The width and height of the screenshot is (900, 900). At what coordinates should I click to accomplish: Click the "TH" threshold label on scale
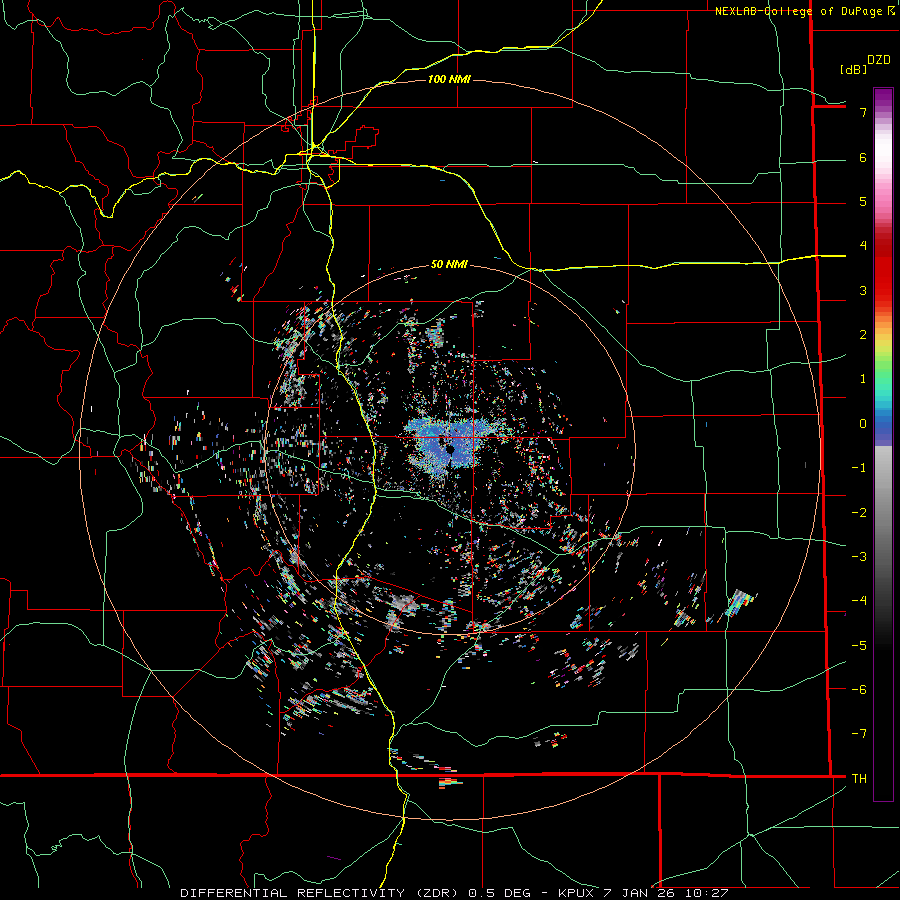click(x=859, y=778)
